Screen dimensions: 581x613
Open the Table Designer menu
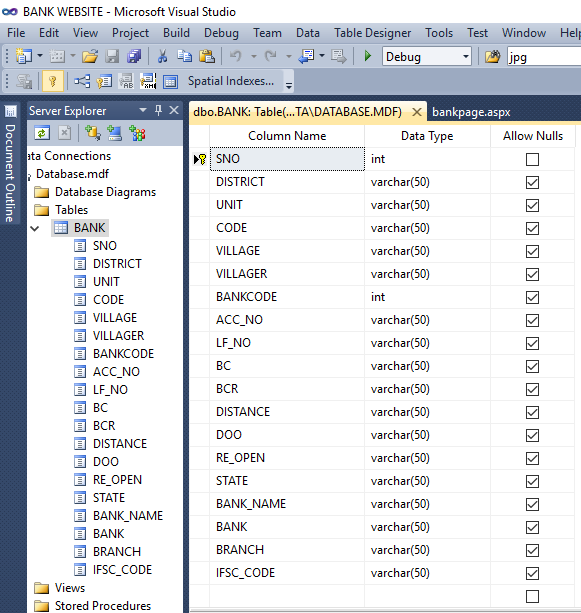pyautogui.click(x=372, y=33)
